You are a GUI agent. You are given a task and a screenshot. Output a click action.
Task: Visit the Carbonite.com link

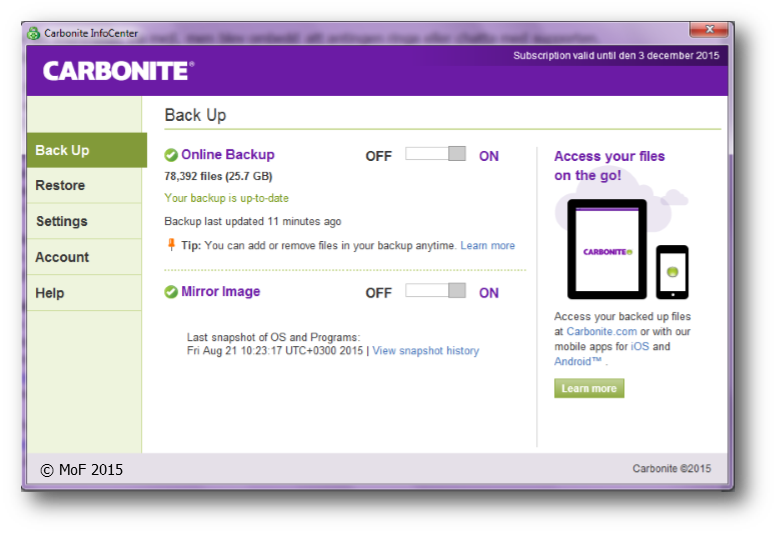click(602, 331)
